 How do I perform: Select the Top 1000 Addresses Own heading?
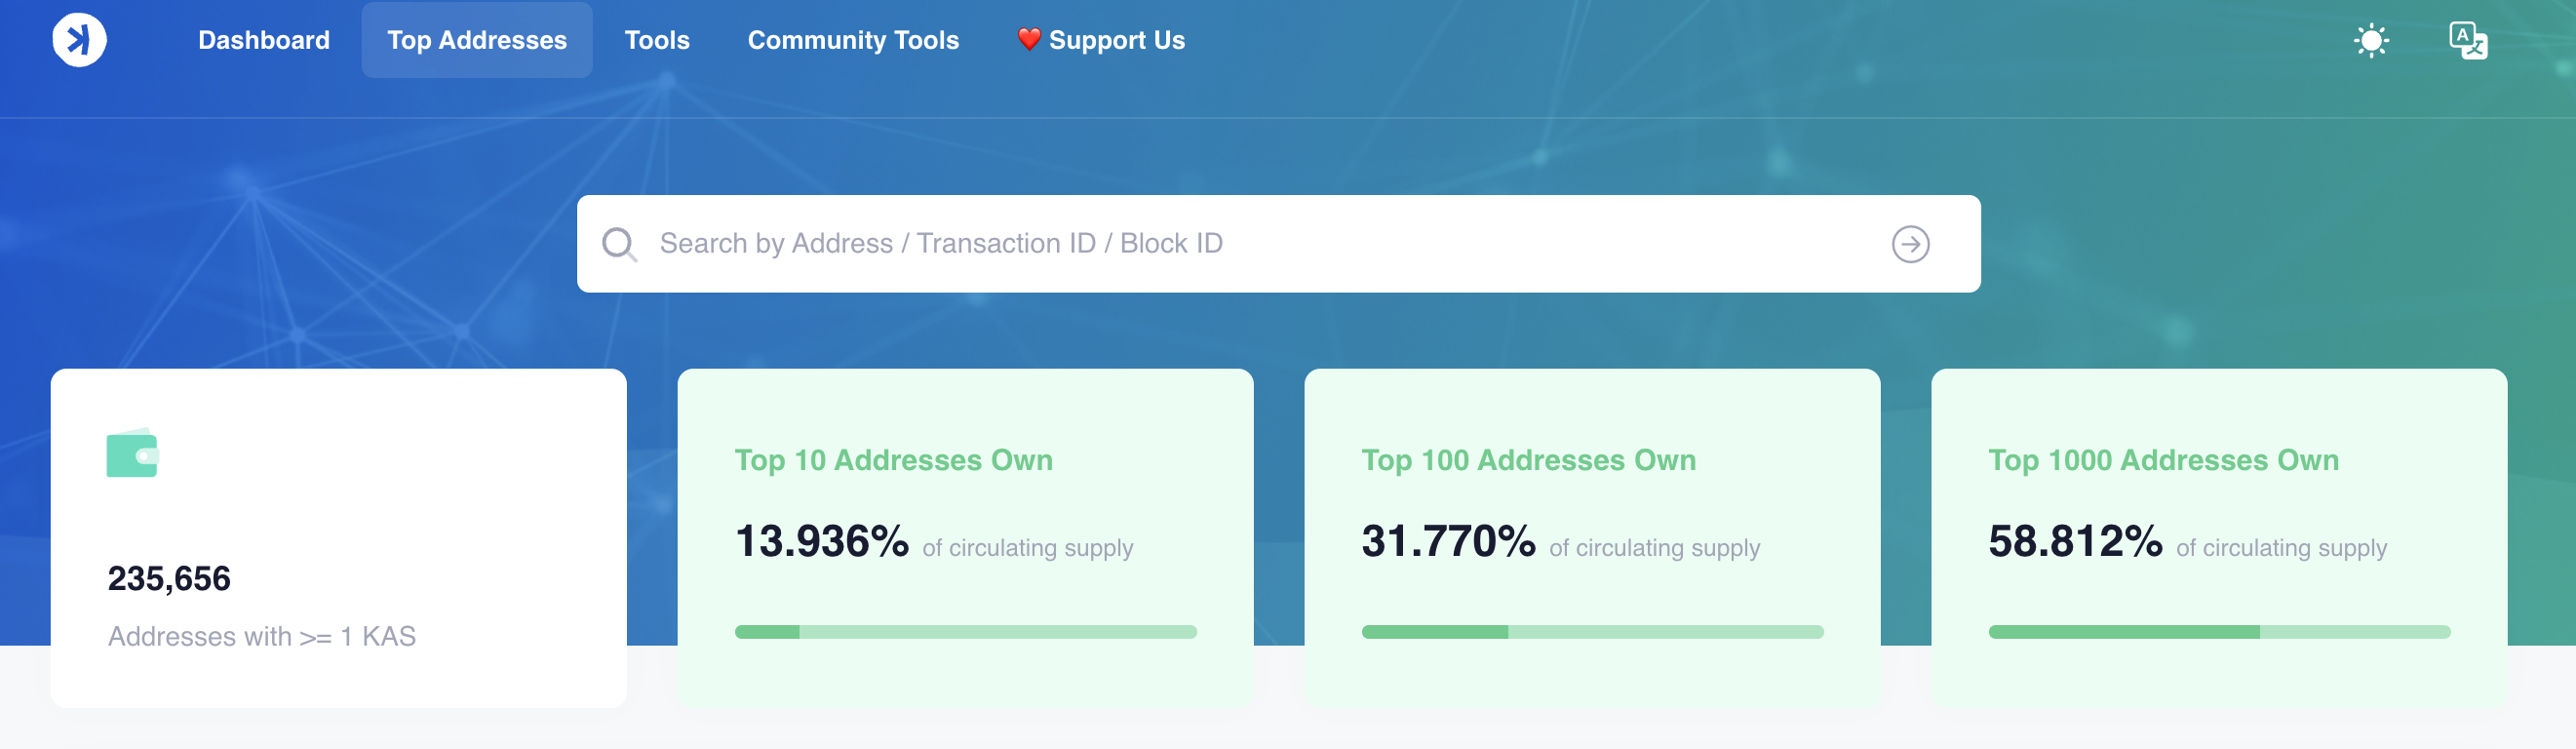[2163, 460]
